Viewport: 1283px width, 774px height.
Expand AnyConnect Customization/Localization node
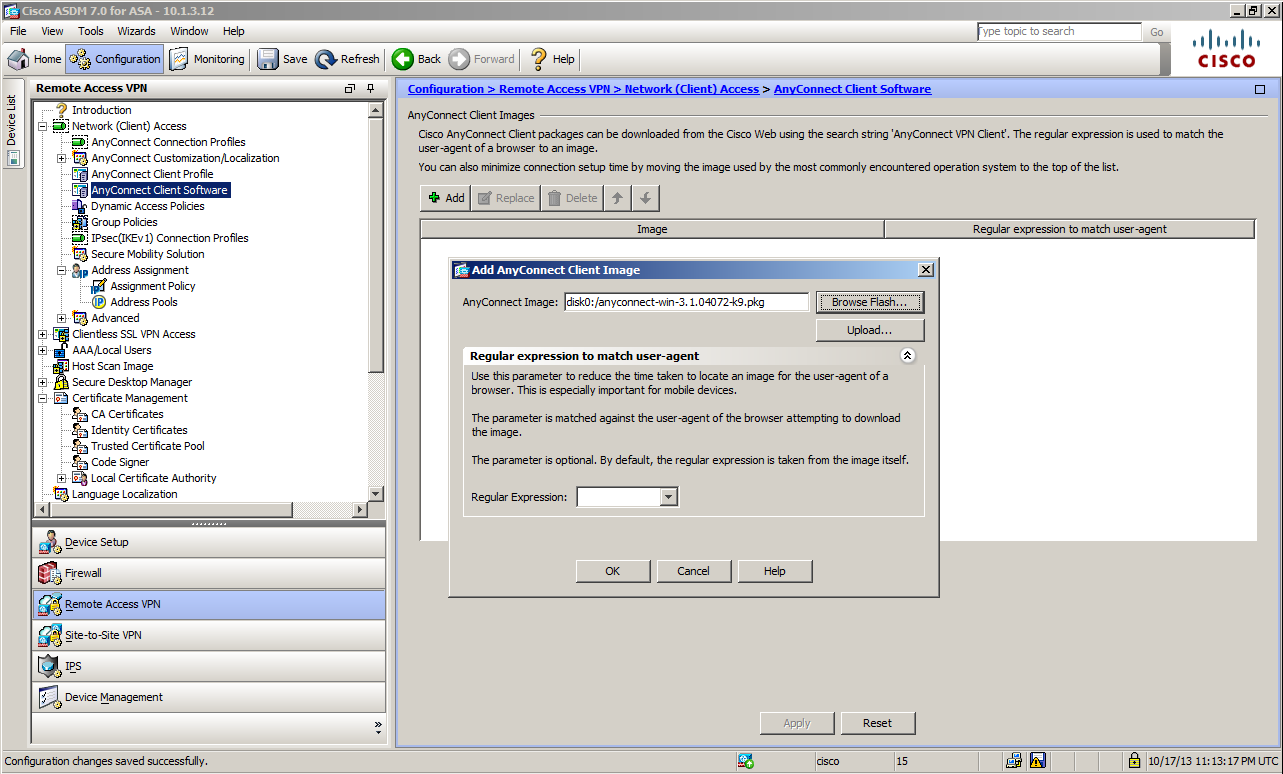[62, 158]
